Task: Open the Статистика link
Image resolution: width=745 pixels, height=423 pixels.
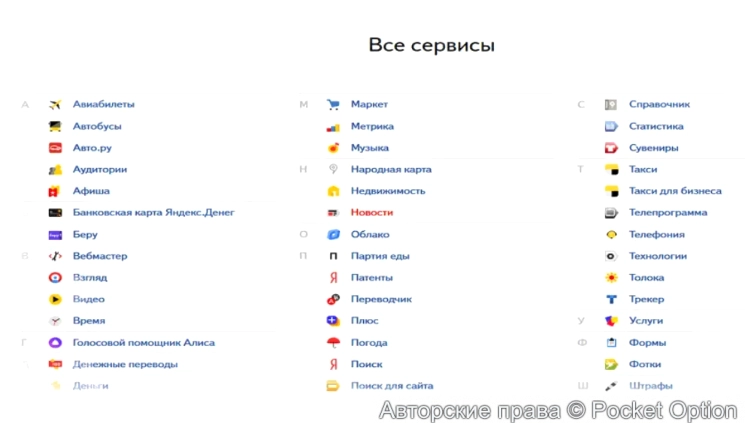Action: tap(656, 126)
